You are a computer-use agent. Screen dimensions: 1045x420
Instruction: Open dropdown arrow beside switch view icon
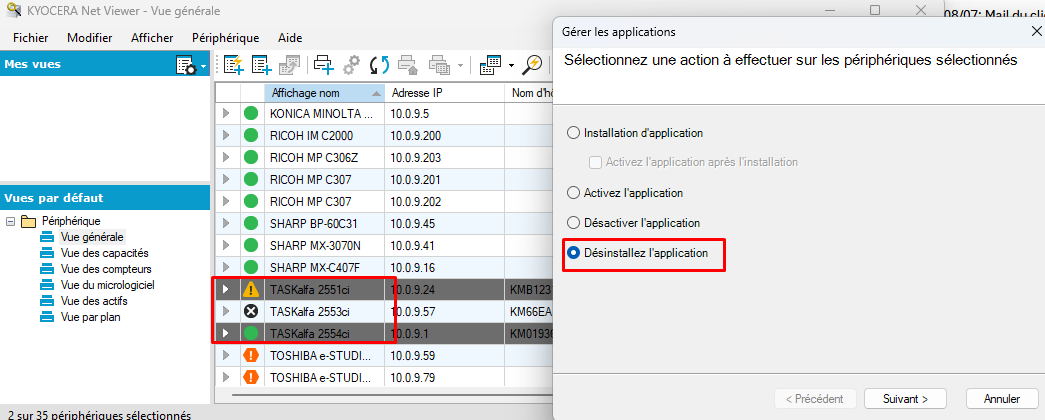pyautogui.click(x=511, y=65)
